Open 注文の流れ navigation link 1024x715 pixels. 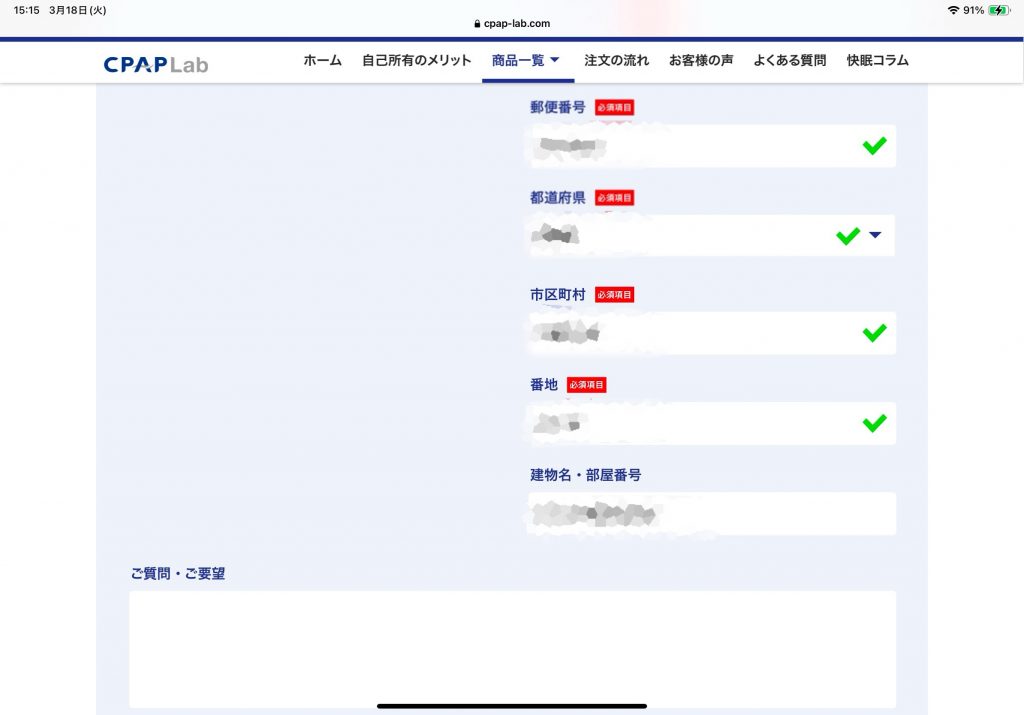tap(616, 60)
